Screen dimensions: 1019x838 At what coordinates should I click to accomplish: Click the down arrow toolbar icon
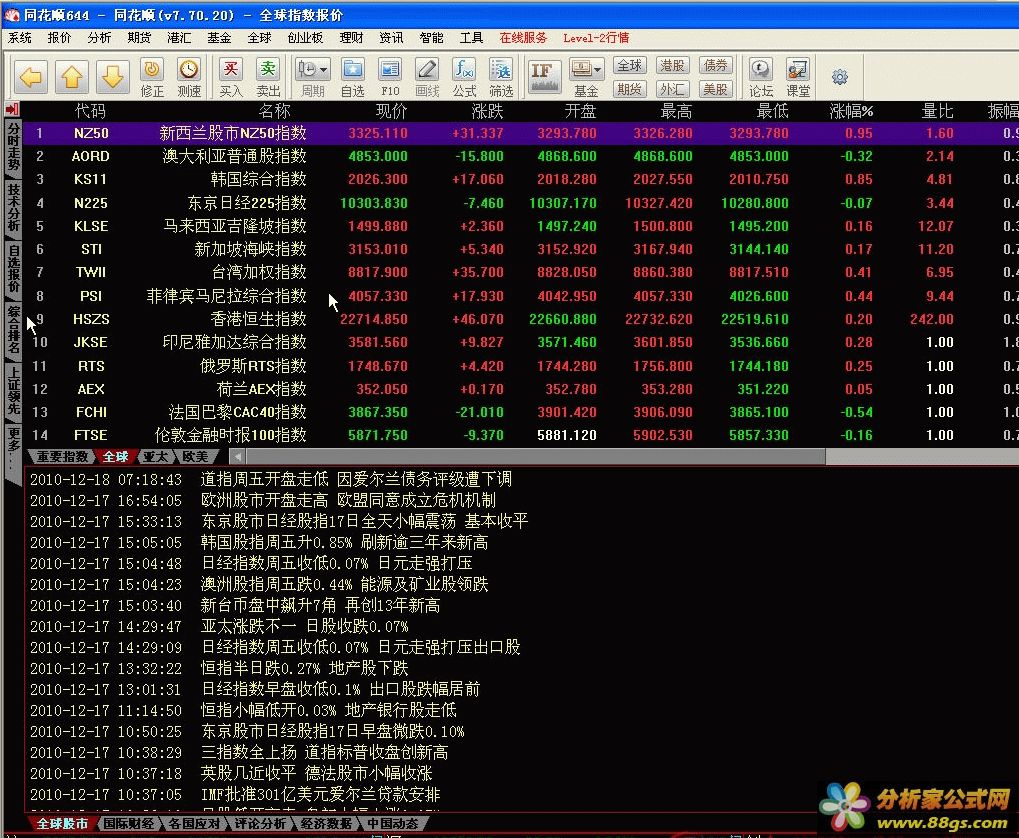(112, 77)
